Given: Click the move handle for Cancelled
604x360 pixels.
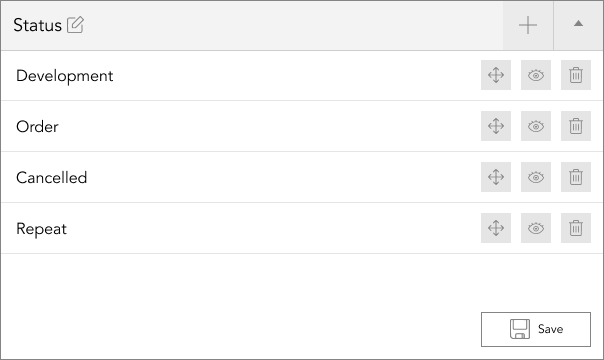Looking at the screenshot, I should tap(496, 177).
